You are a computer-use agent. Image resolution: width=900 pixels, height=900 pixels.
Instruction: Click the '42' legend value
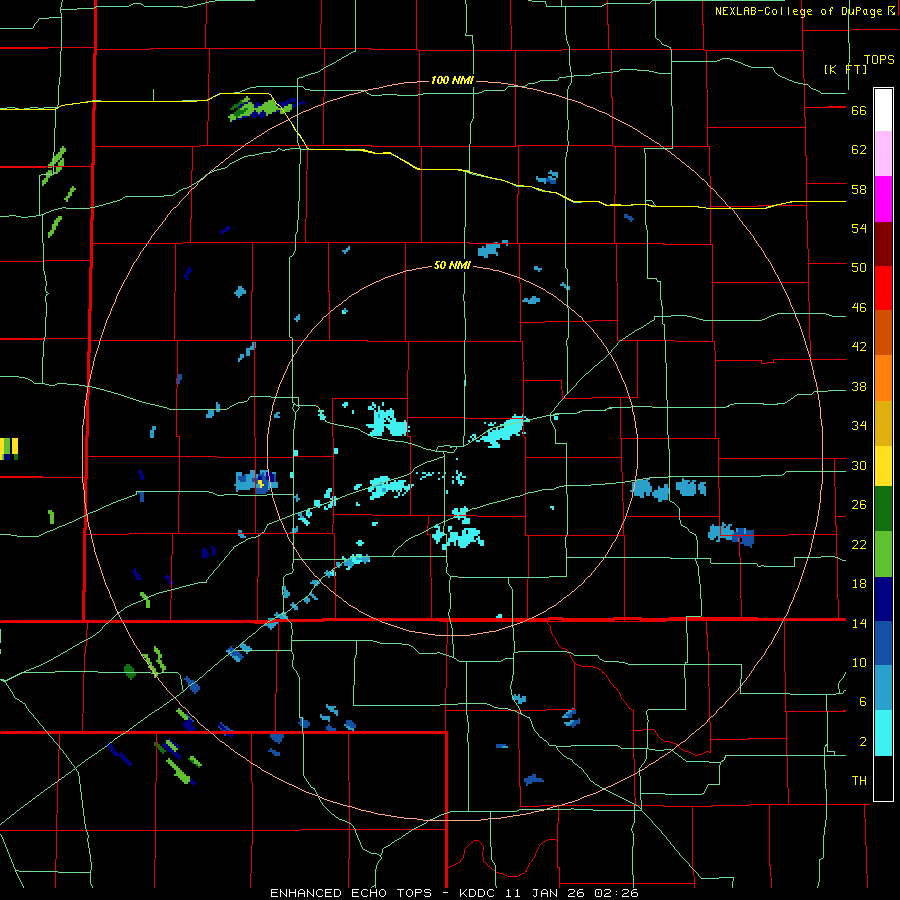coord(859,347)
